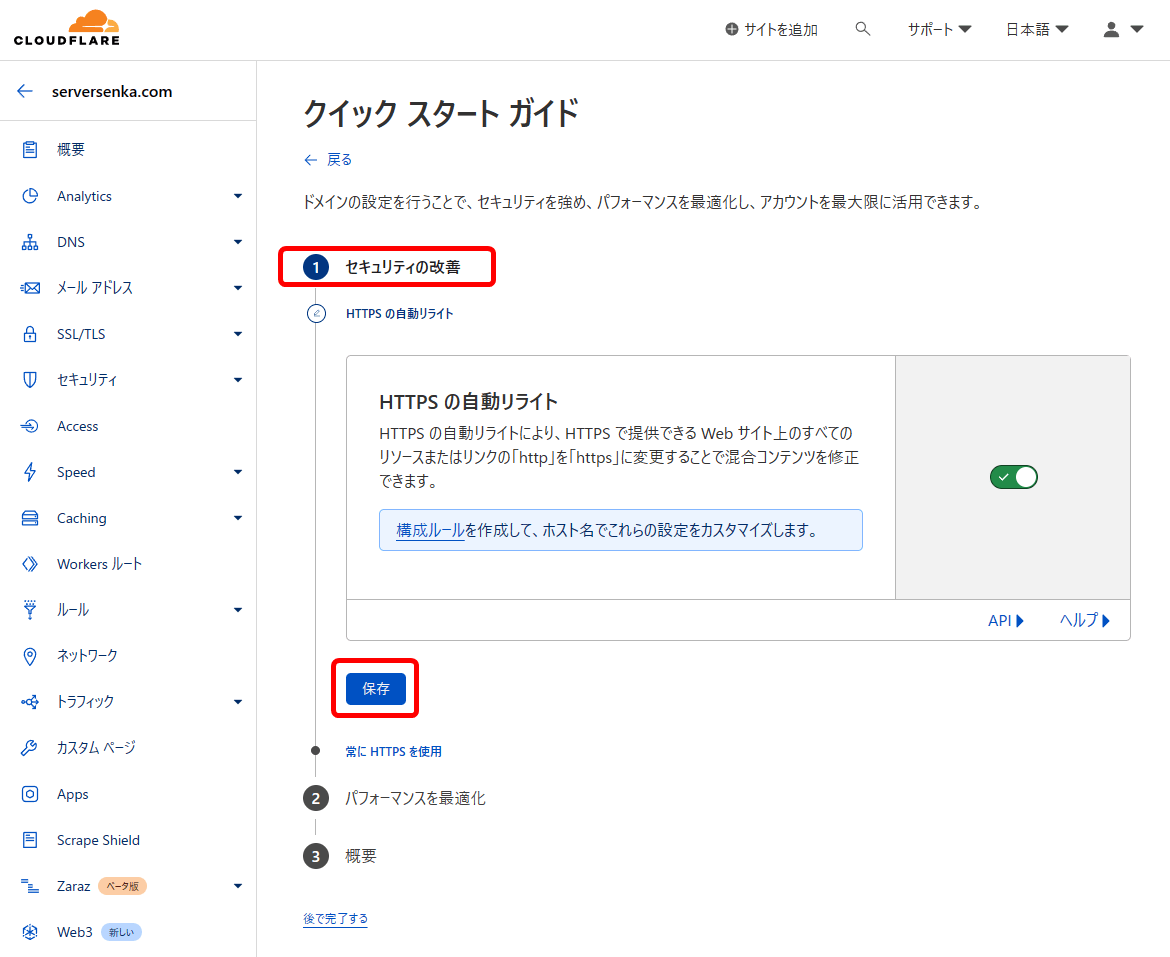Disable the HTTPS の自動リライト switch

(x=1013, y=477)
